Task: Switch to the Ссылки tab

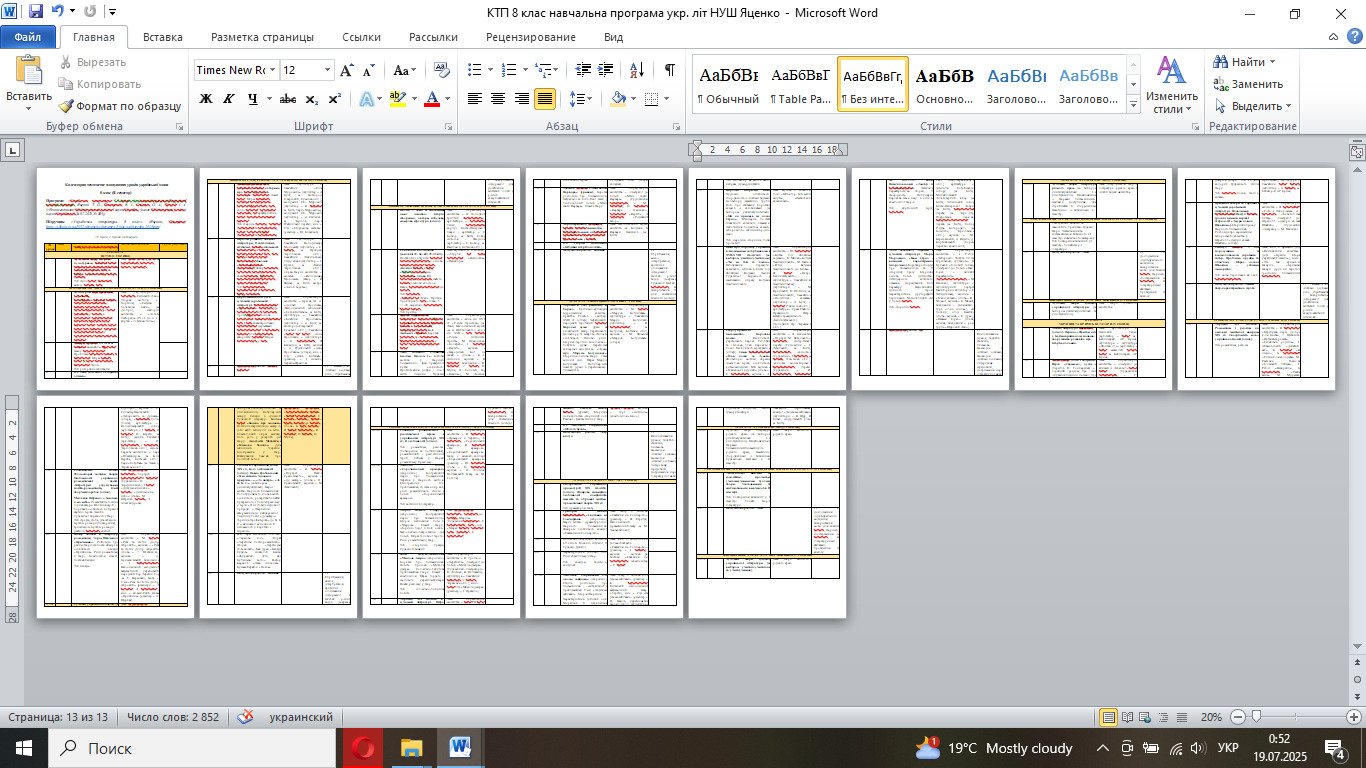Action: [x=362, y=37]
